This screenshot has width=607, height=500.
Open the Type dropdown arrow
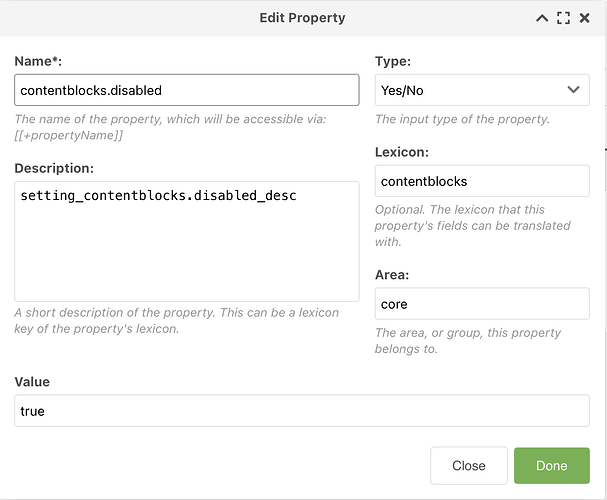pyautogui.click(x=573, y=90)
